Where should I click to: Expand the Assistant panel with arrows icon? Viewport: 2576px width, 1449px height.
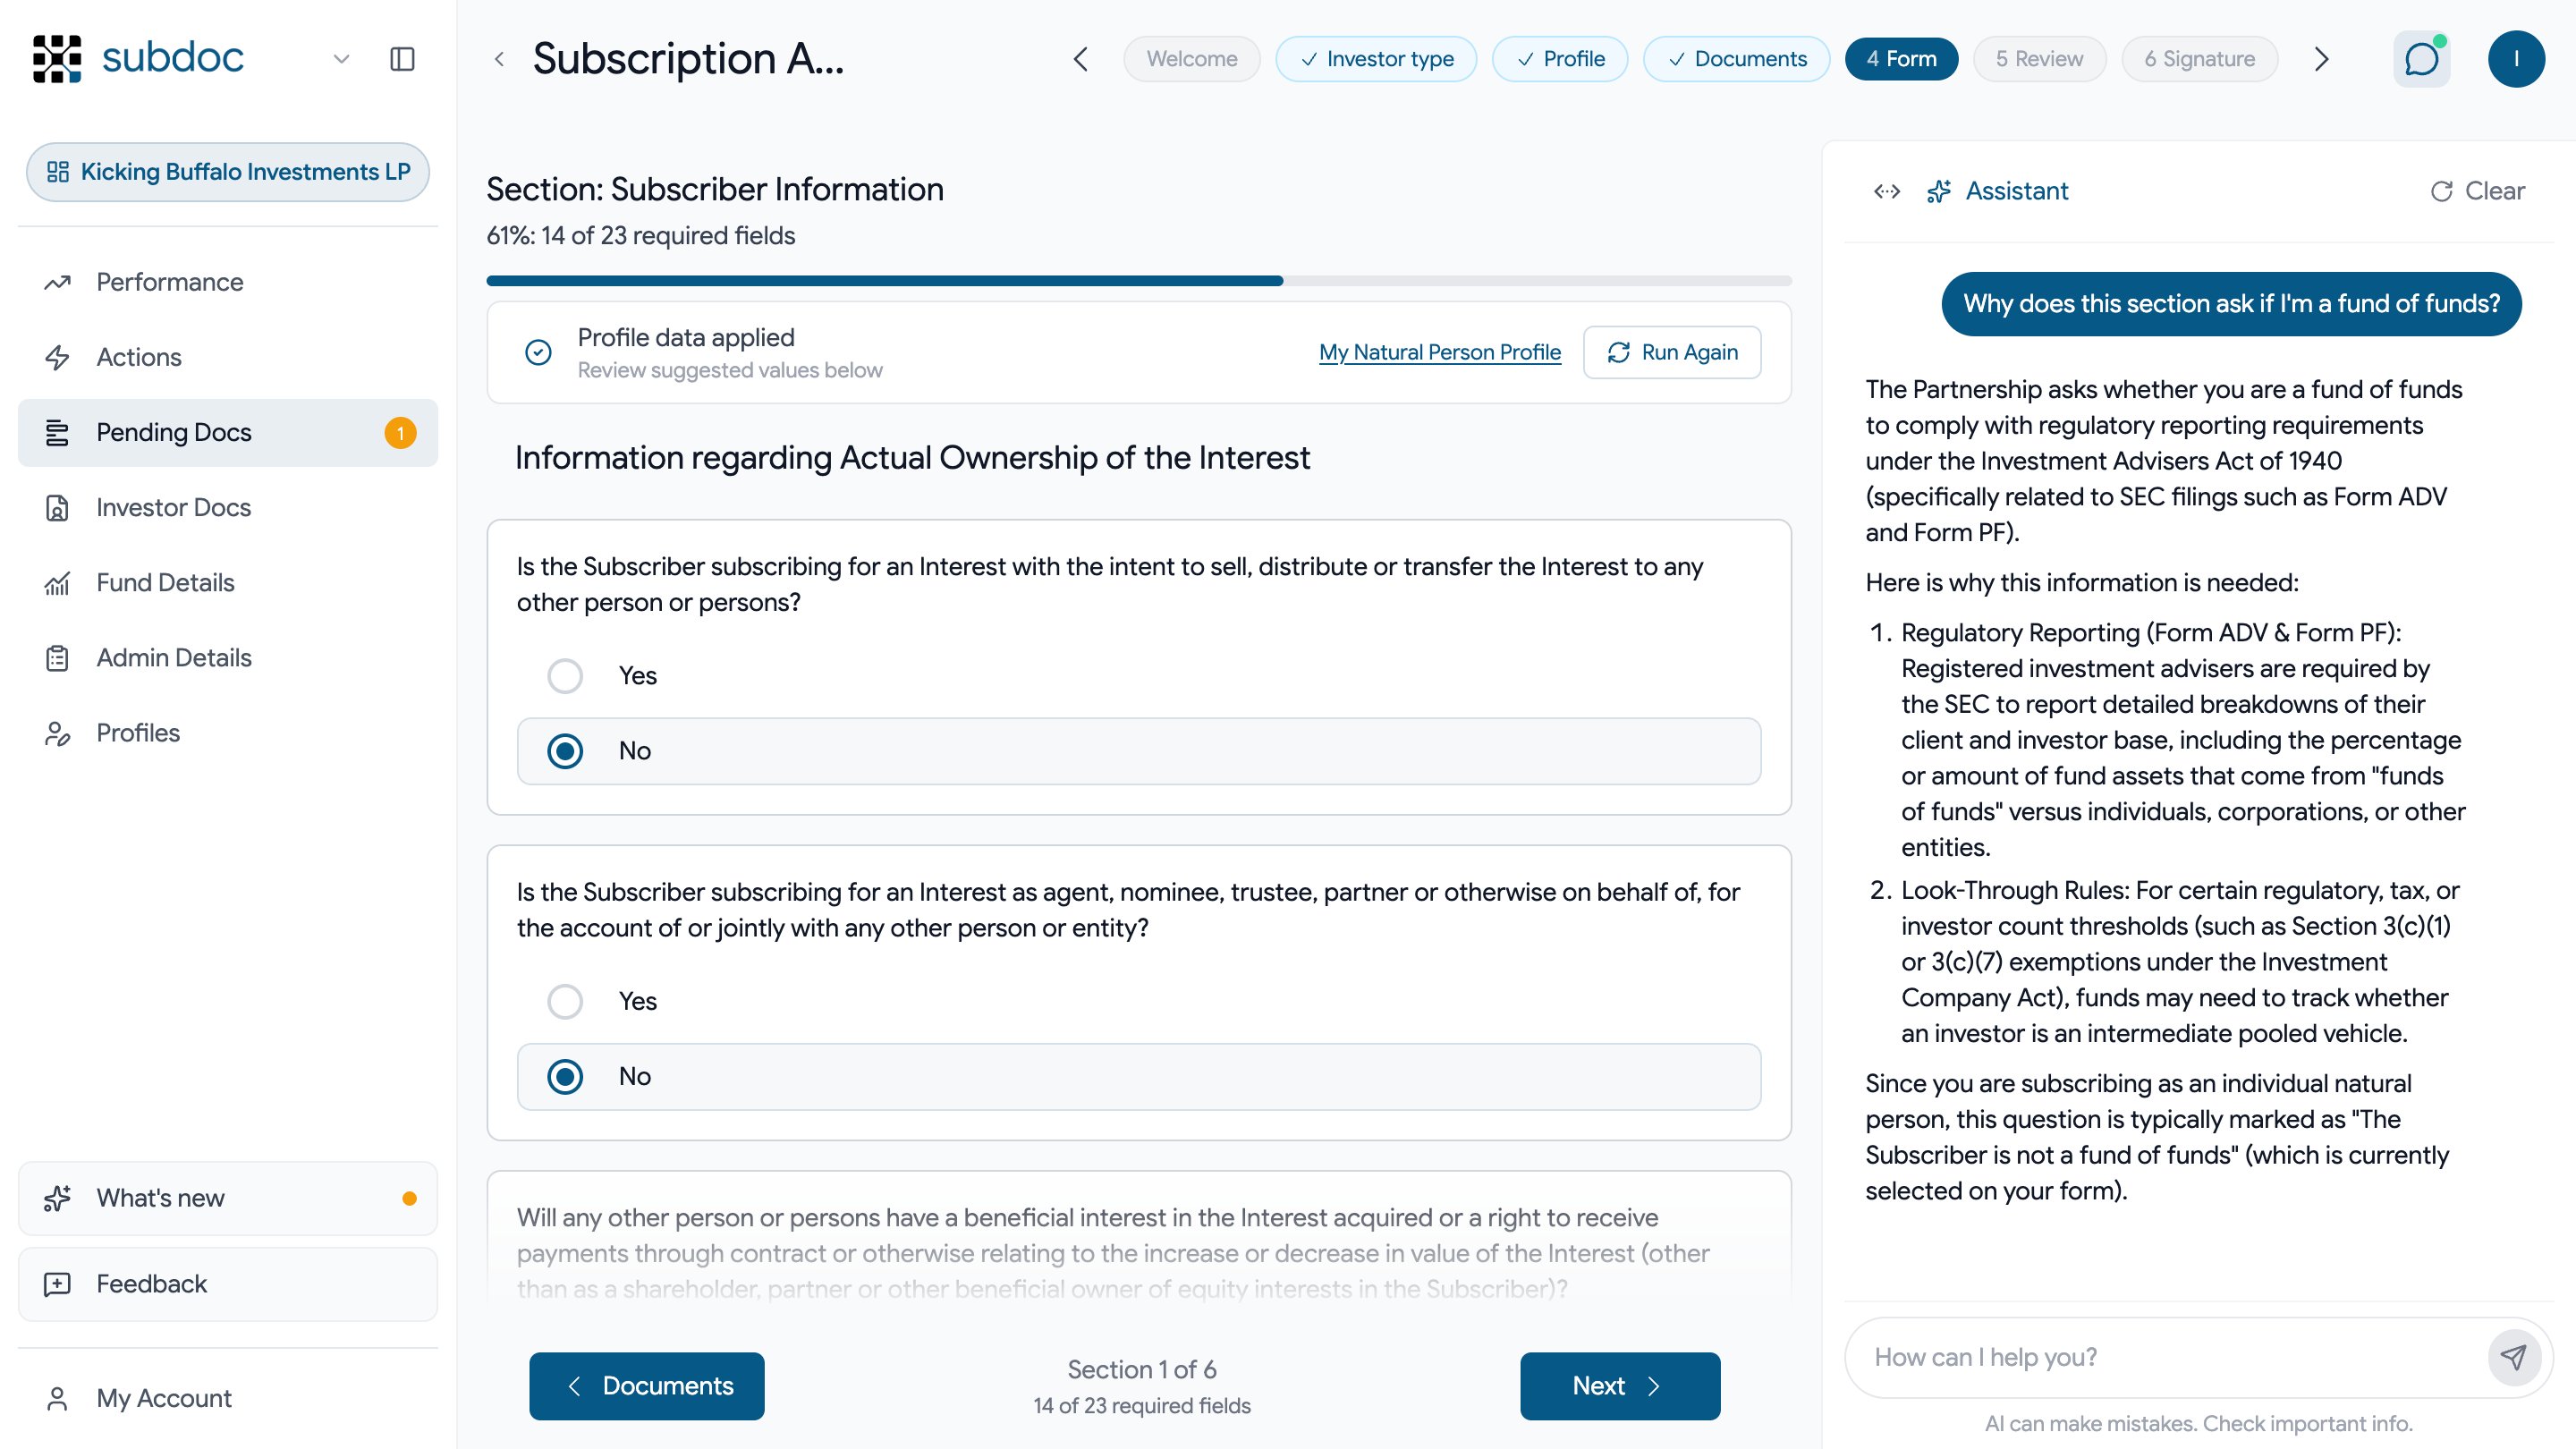coord(1887,191)
